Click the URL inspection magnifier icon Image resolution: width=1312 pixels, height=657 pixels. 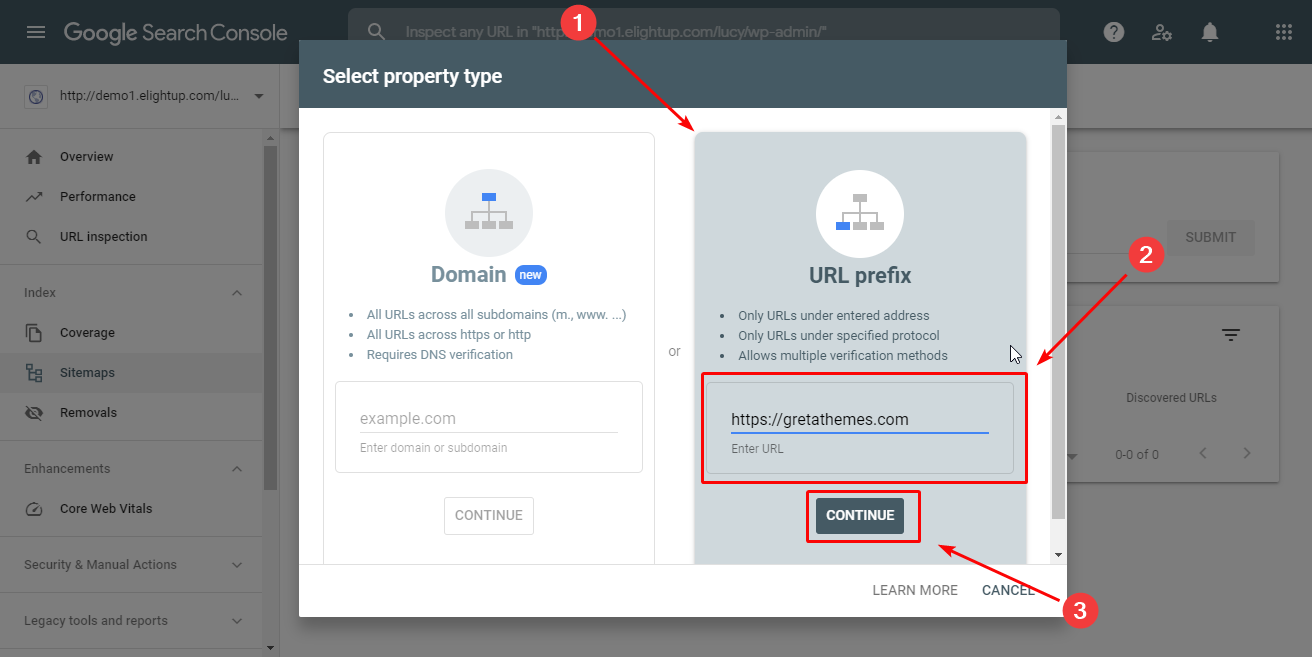pyautogui.click(x=34, y=237)
